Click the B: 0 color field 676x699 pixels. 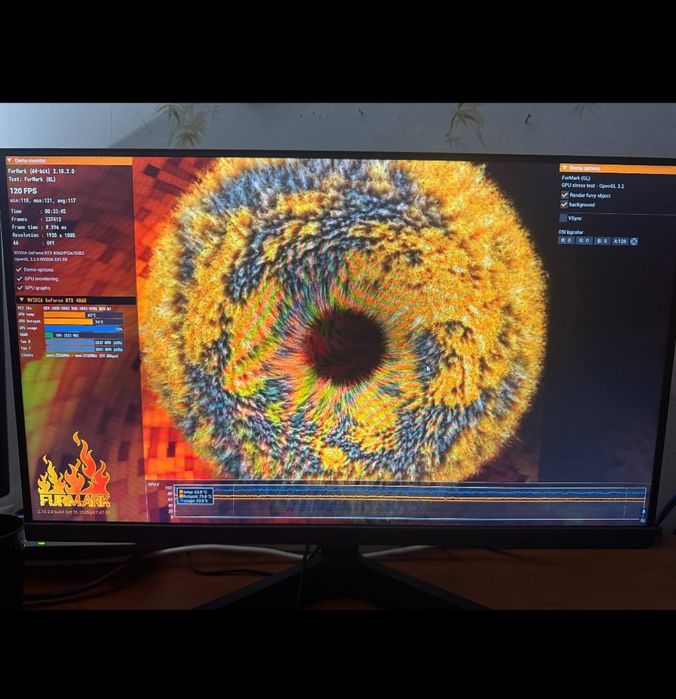[602, 241]
